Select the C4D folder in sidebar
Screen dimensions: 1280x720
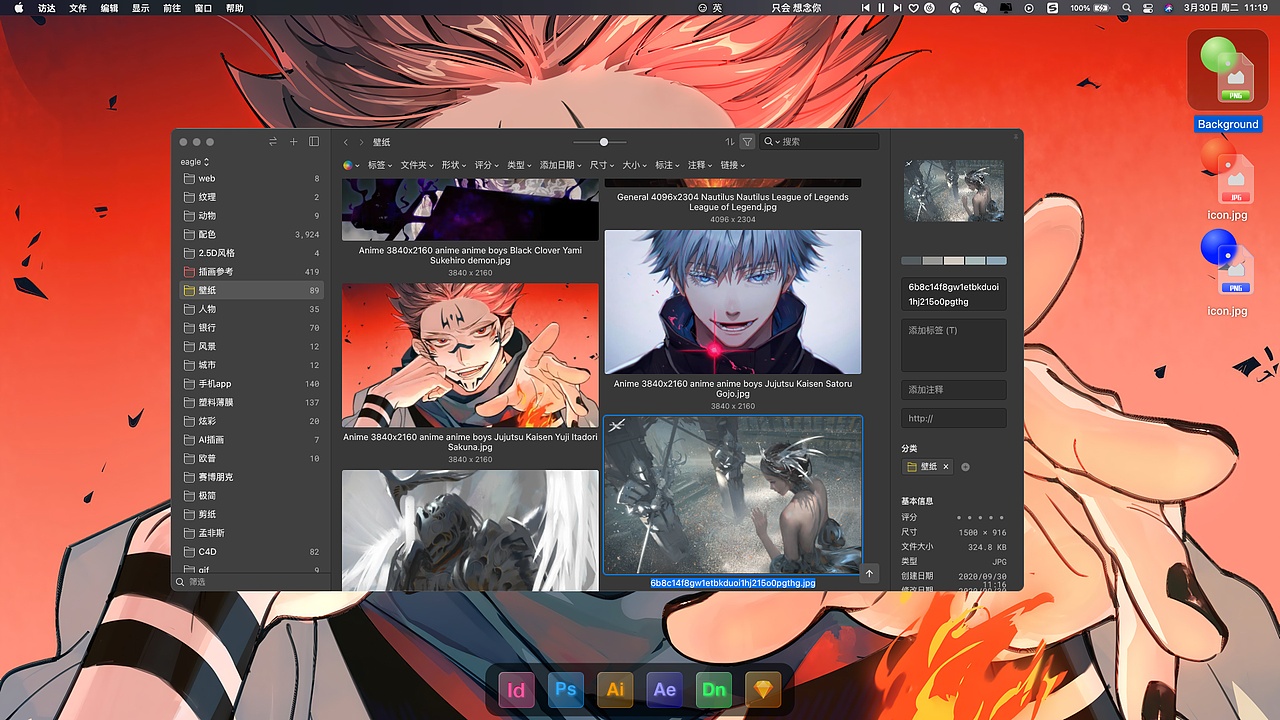(x=250, y=551)
